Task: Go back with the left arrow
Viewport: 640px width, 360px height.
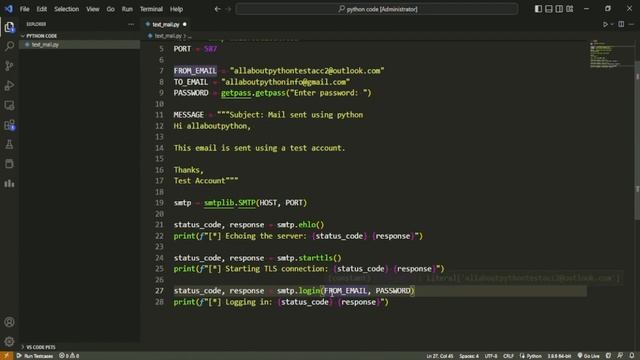Action: [x=218, y=9]
